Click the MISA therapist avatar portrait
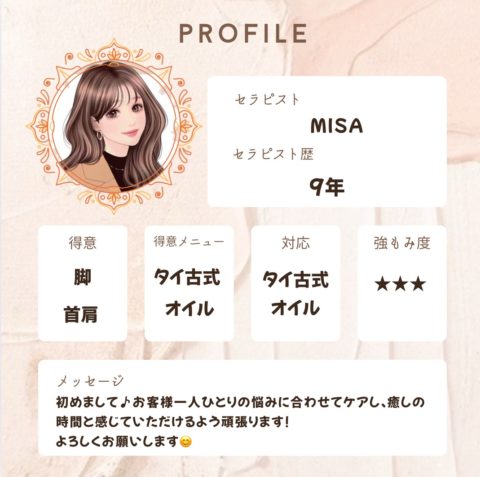 (x=114, y=126)
